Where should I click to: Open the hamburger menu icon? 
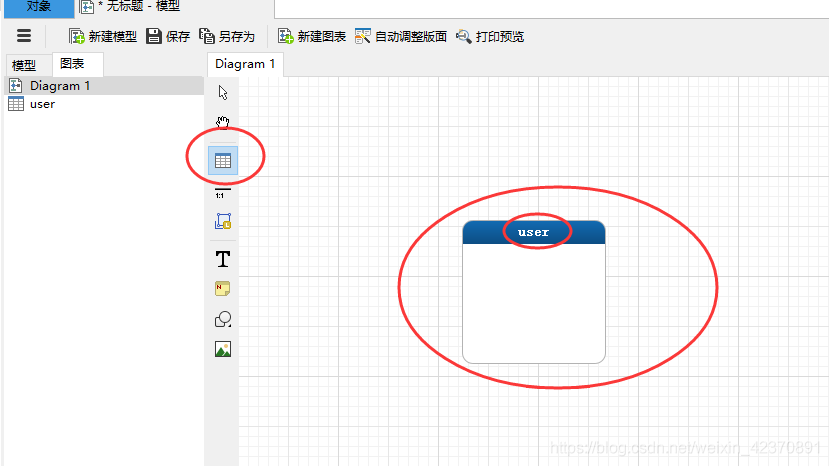click(x=24, y=36)
